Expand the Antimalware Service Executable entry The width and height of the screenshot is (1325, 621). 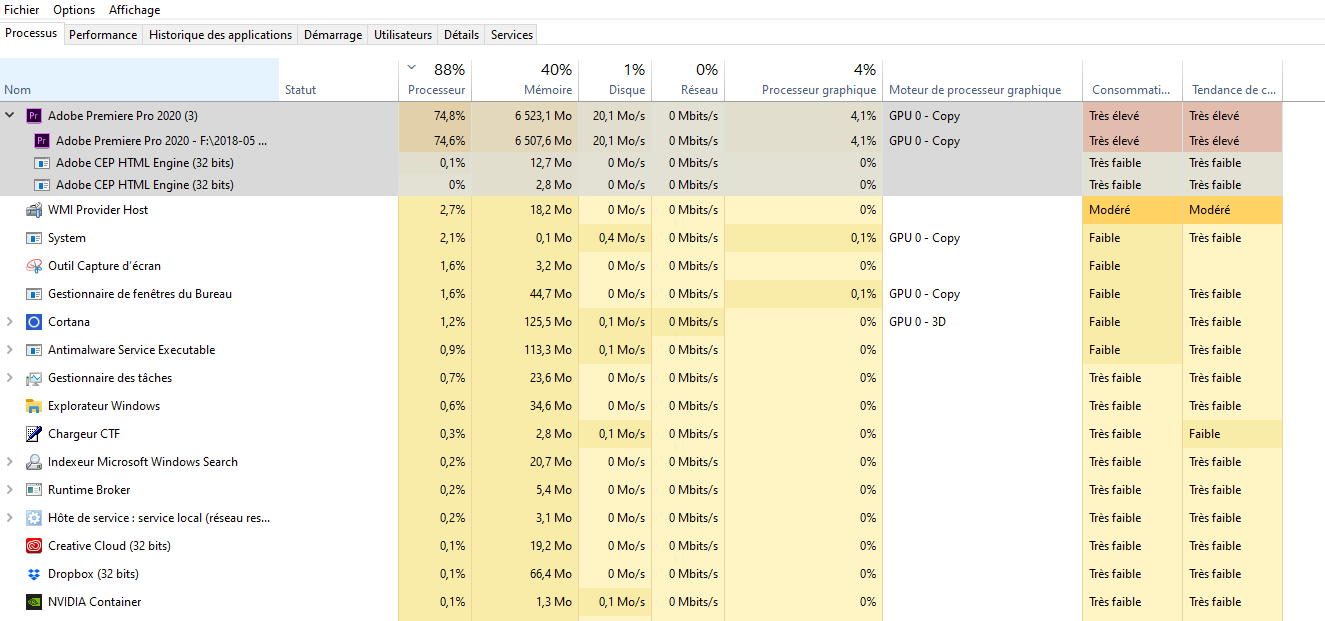click(x=10, y=350)
